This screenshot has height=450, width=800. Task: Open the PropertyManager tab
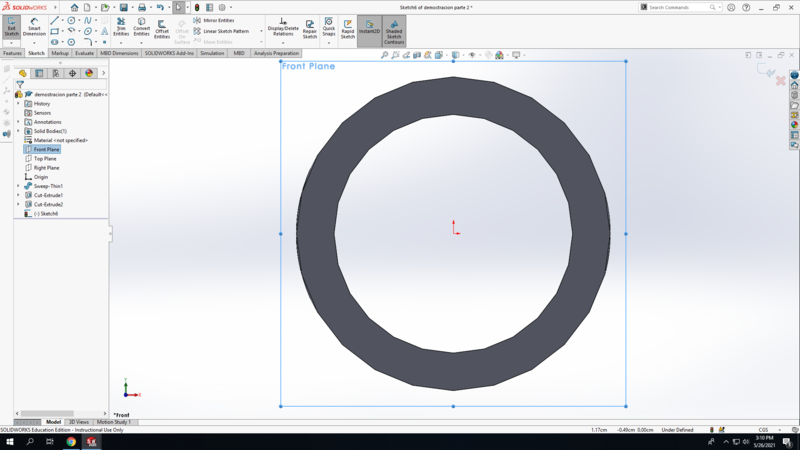[x=39, y=73]
